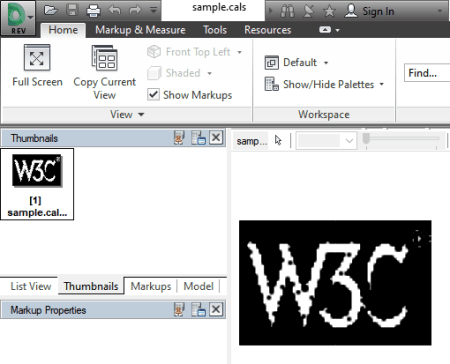Click the W3C image in canvas

click(x=335, y=283)
